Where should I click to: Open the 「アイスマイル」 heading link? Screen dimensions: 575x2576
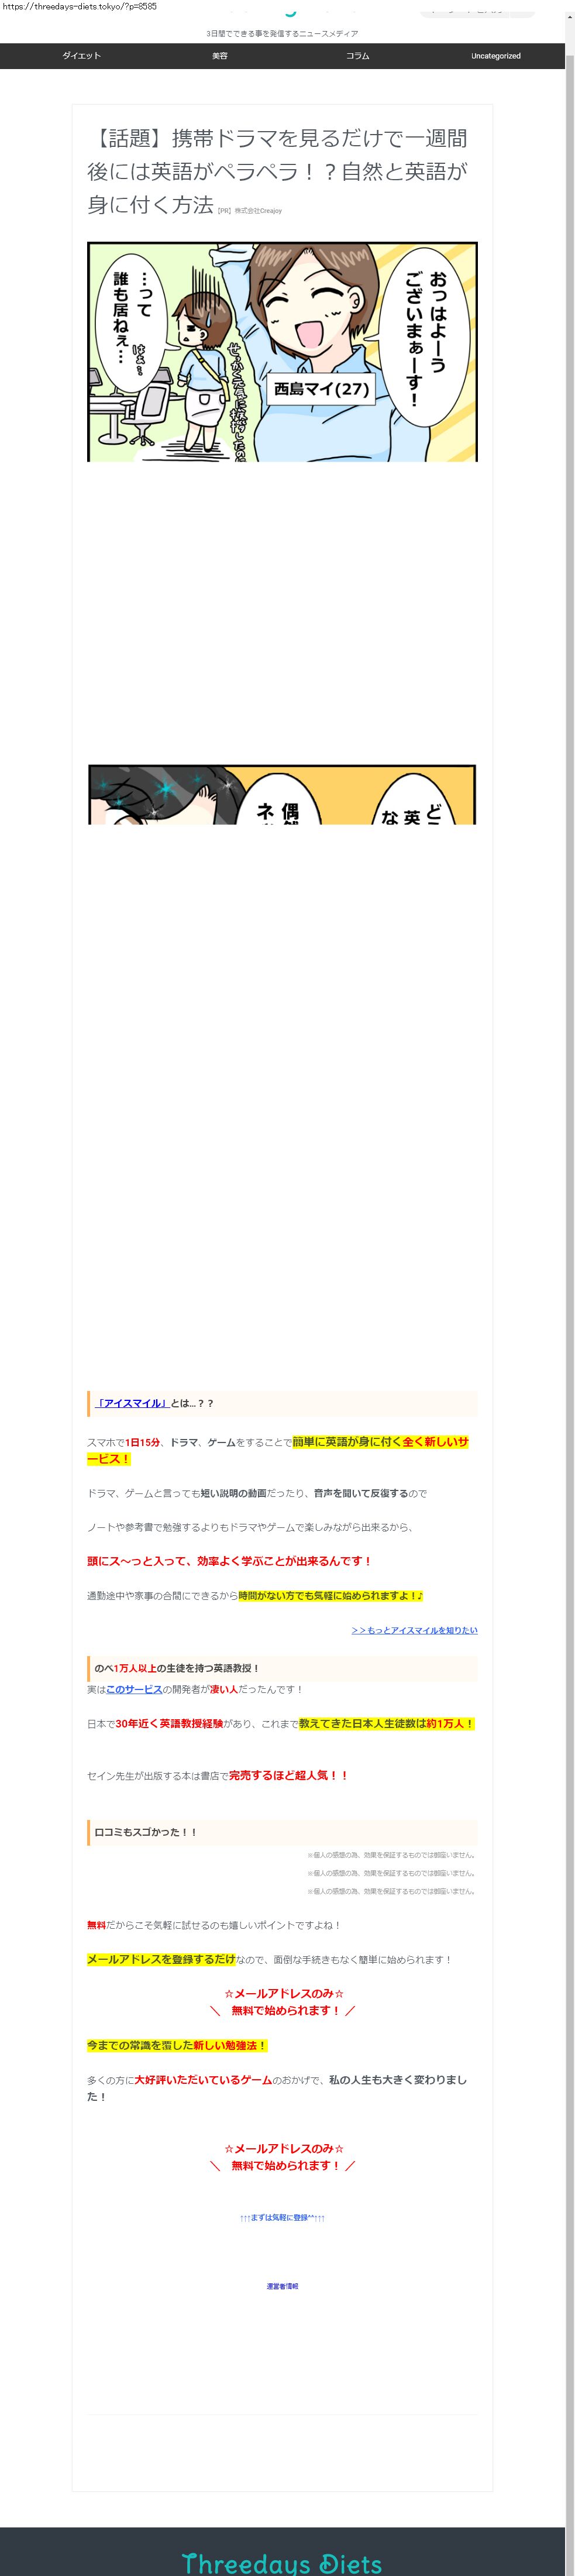click(131, 1403)
